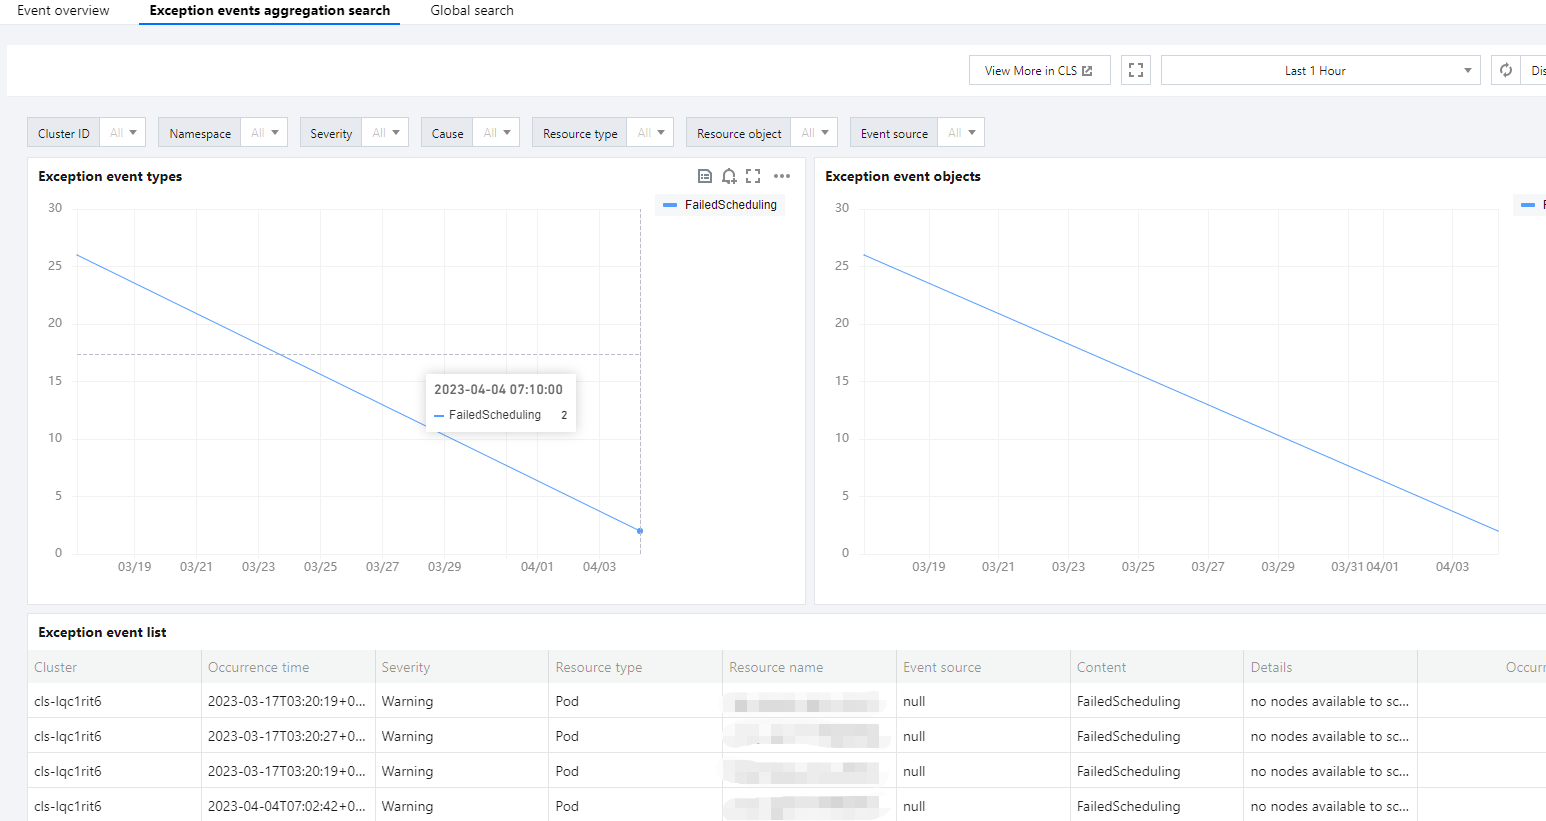Select the first cls-lqc1rit6 row in event list
The image size is (1546, 821).
[68, 701]
